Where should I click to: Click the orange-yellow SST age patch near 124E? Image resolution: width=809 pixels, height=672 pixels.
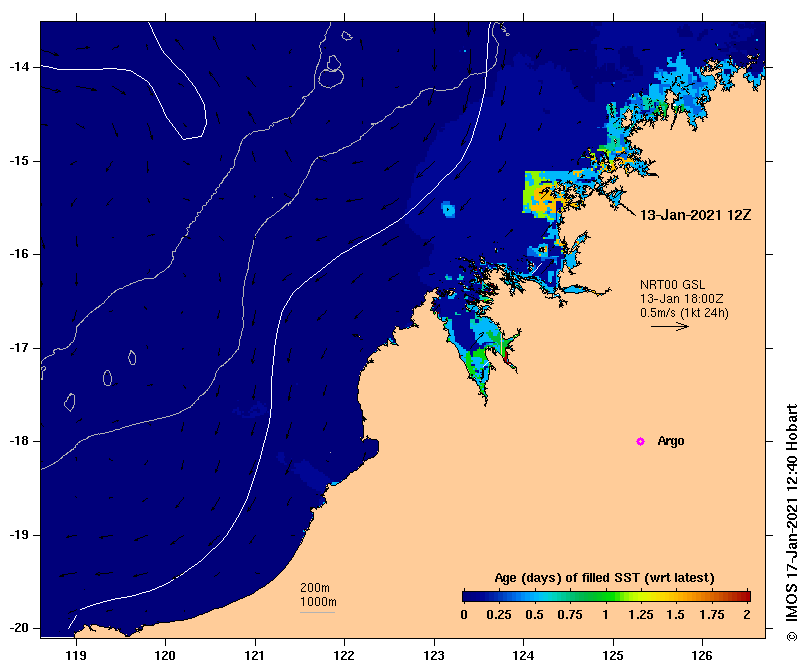[542, 196]
